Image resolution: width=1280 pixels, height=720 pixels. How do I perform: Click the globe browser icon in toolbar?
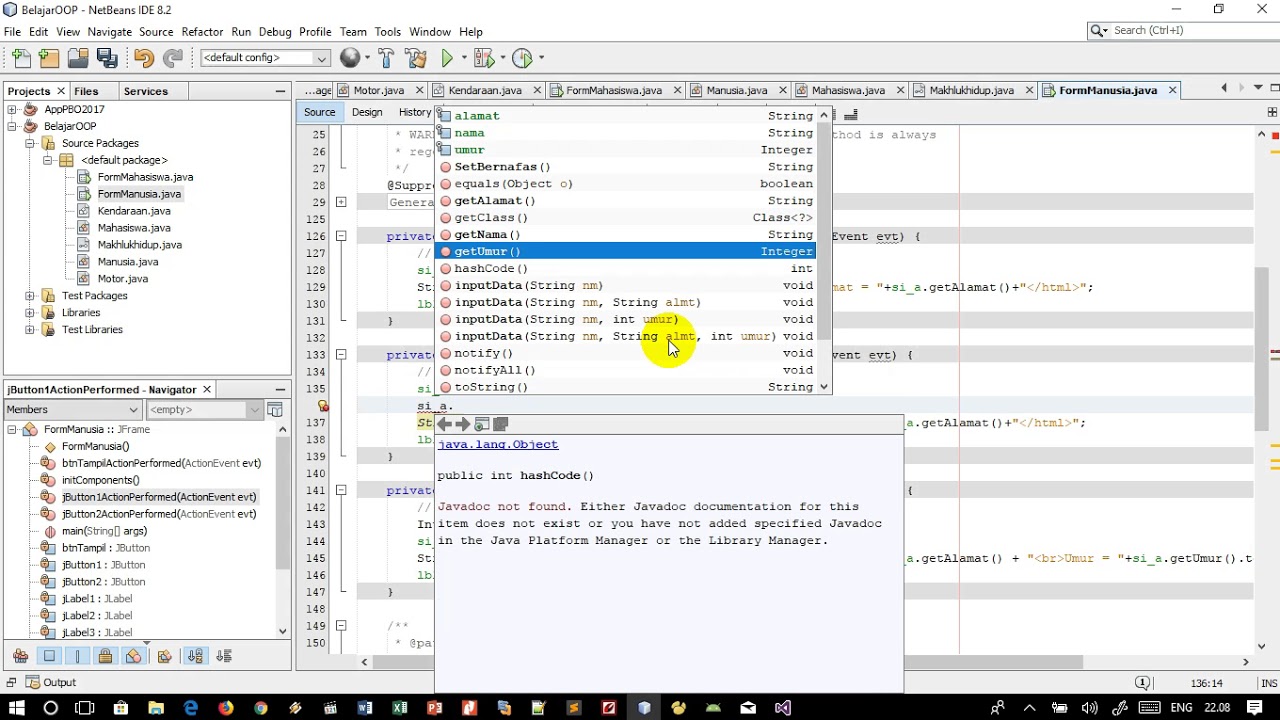[x=350, y=58]
